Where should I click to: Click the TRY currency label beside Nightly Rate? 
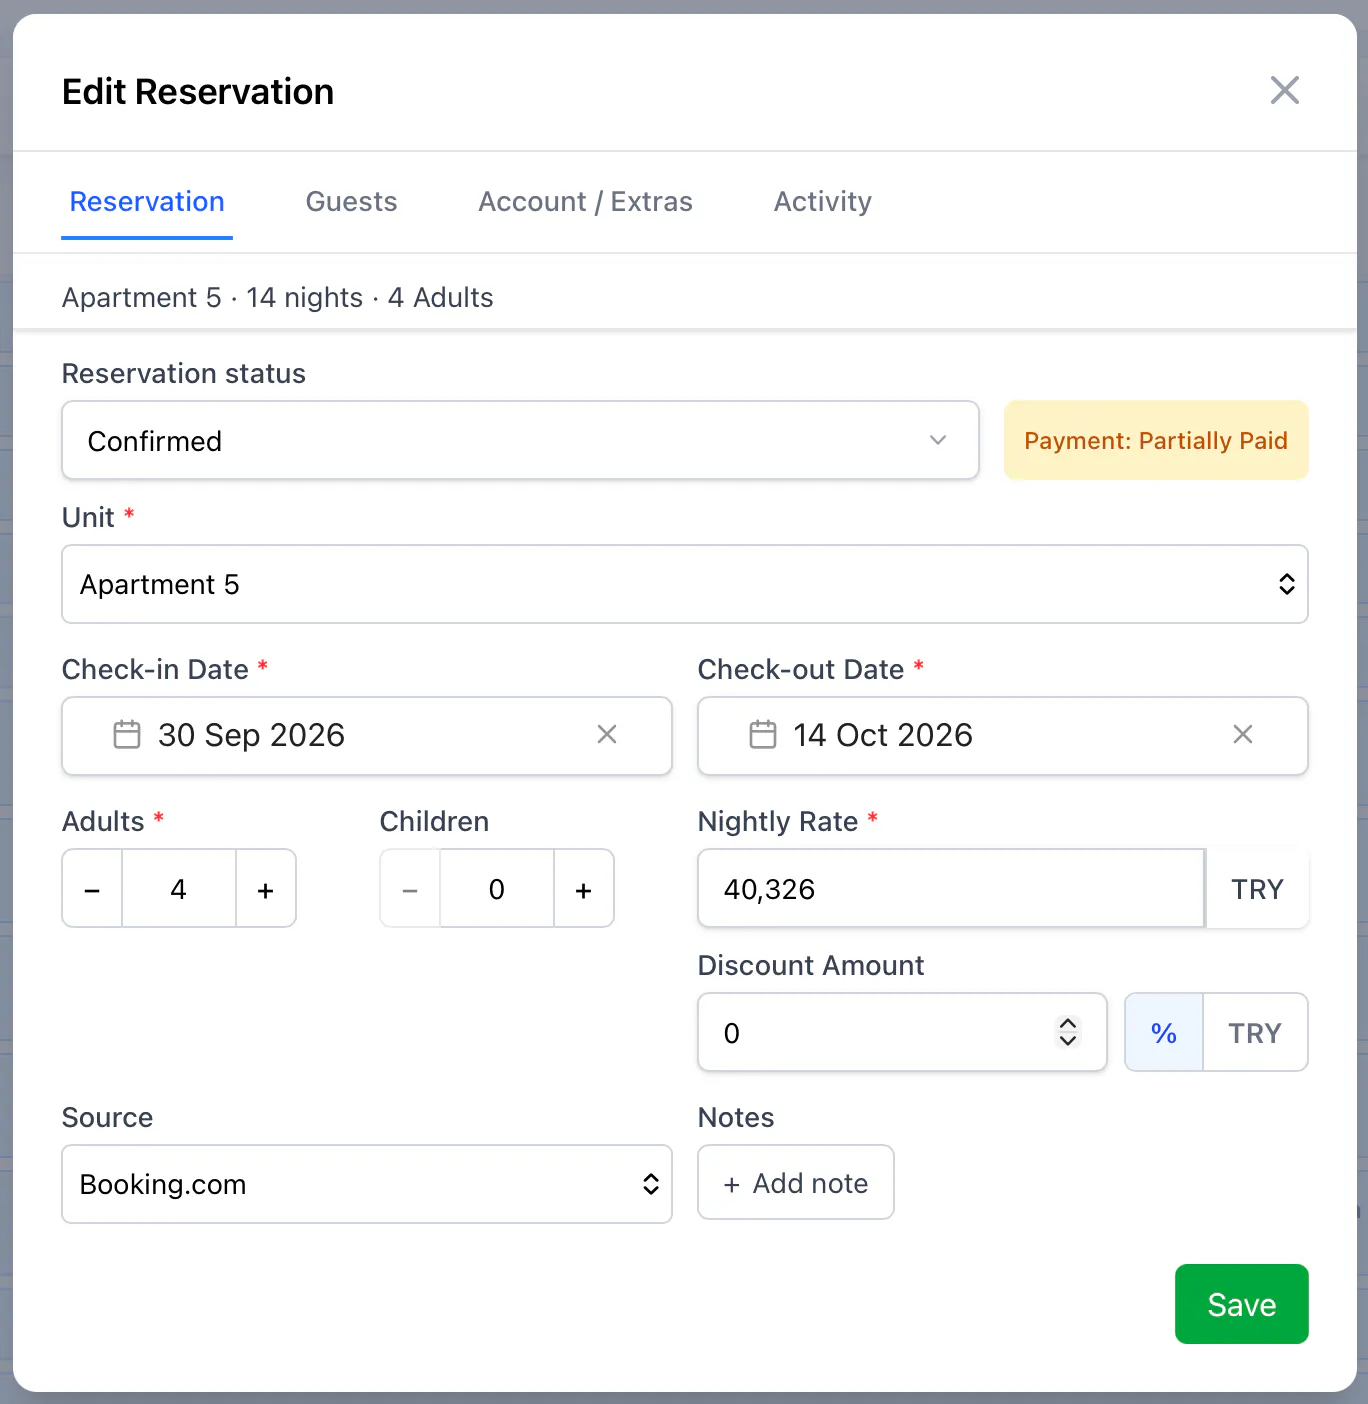[1257, 889]
